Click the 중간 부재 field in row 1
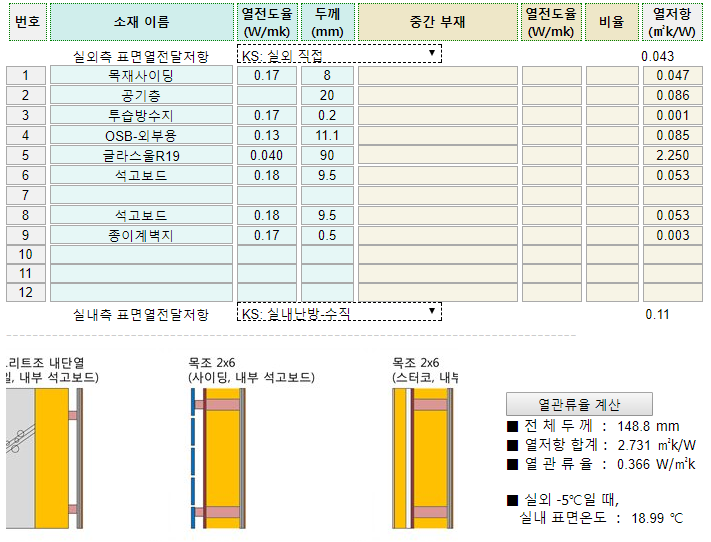Image resolution: width=711 pixels, height=542 pixels. click(437, 75)
